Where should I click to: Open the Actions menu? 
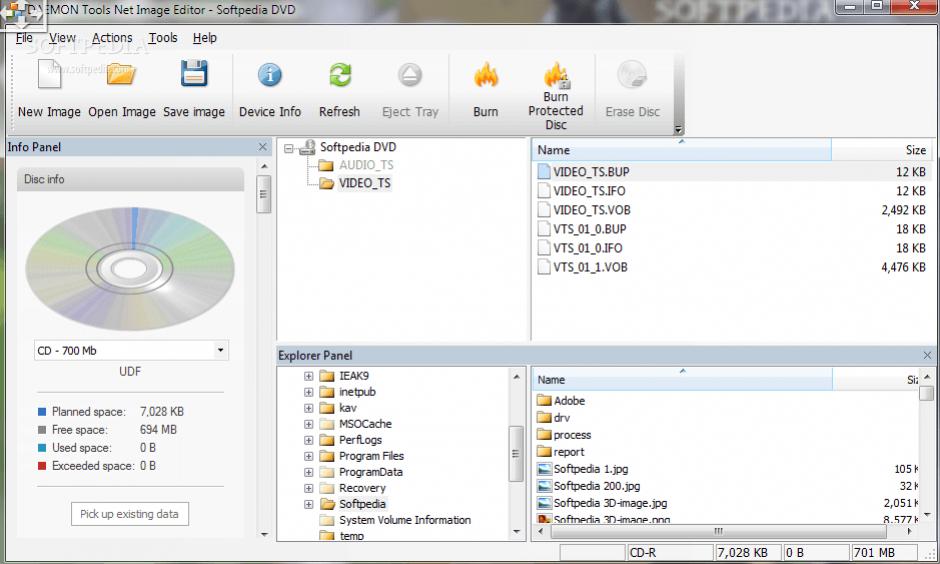tap(112, 38)
